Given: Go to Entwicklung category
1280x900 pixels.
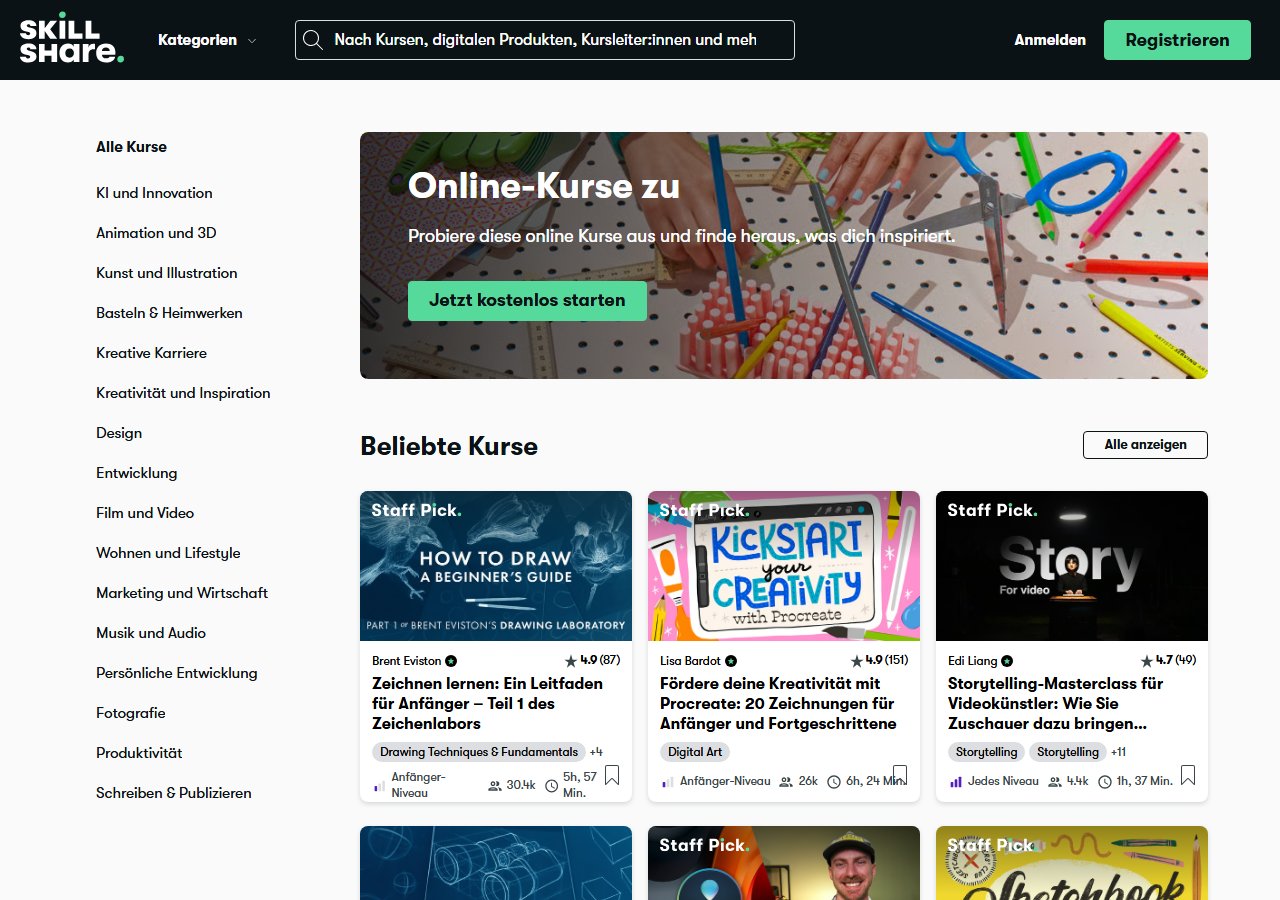Looking at the screenshot, I should click(136, 473).
